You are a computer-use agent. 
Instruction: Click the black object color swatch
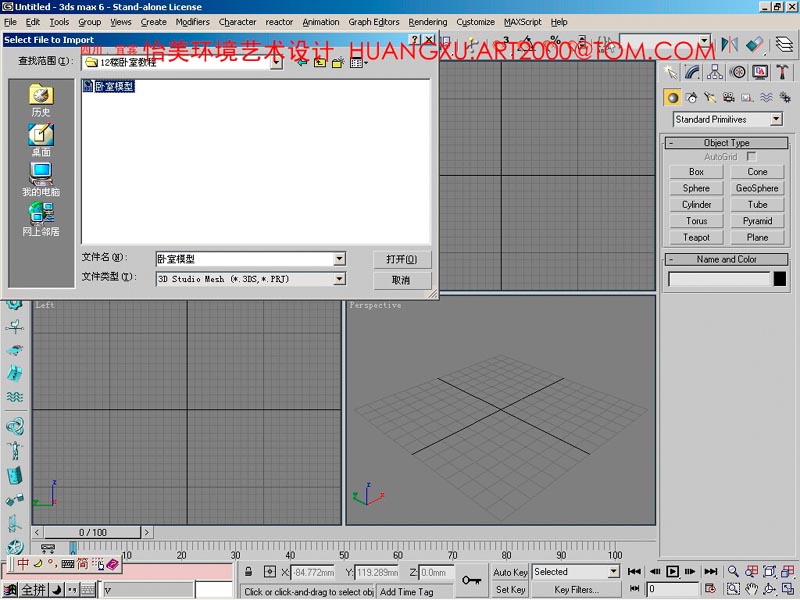click(780, 279)
